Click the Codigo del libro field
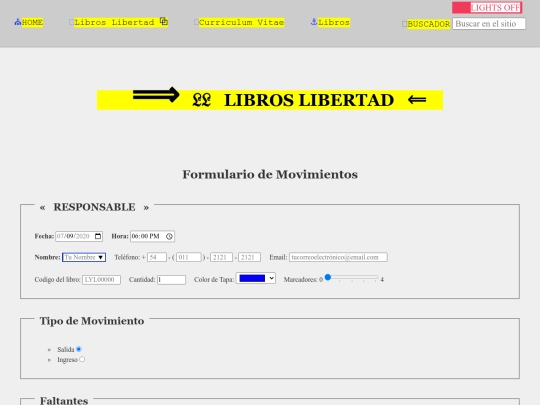540x405 pixels. click(x=101, y=280)
